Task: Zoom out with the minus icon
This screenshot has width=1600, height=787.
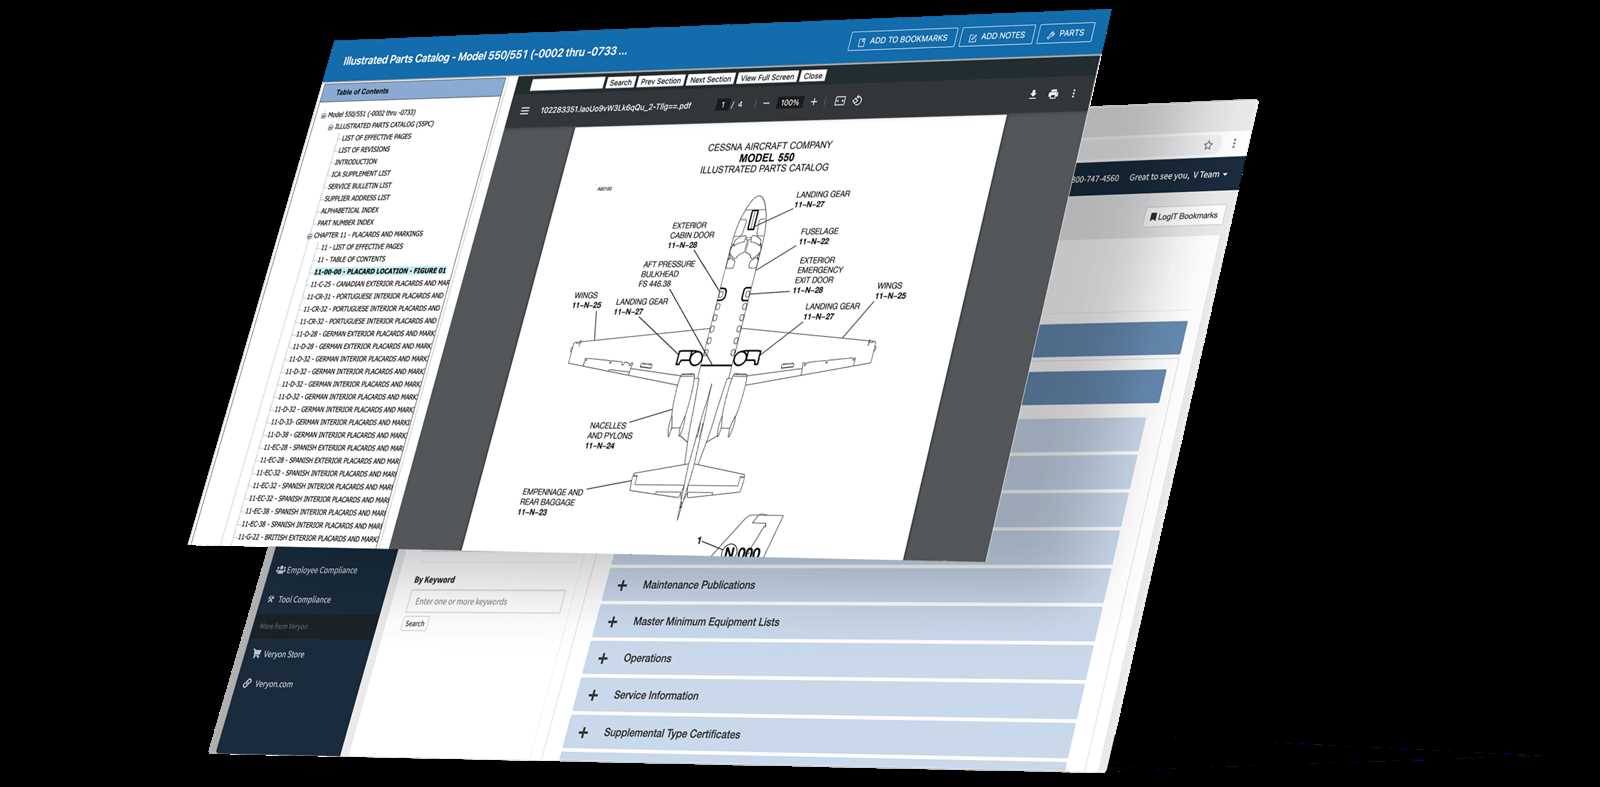Action: (766, 103)
